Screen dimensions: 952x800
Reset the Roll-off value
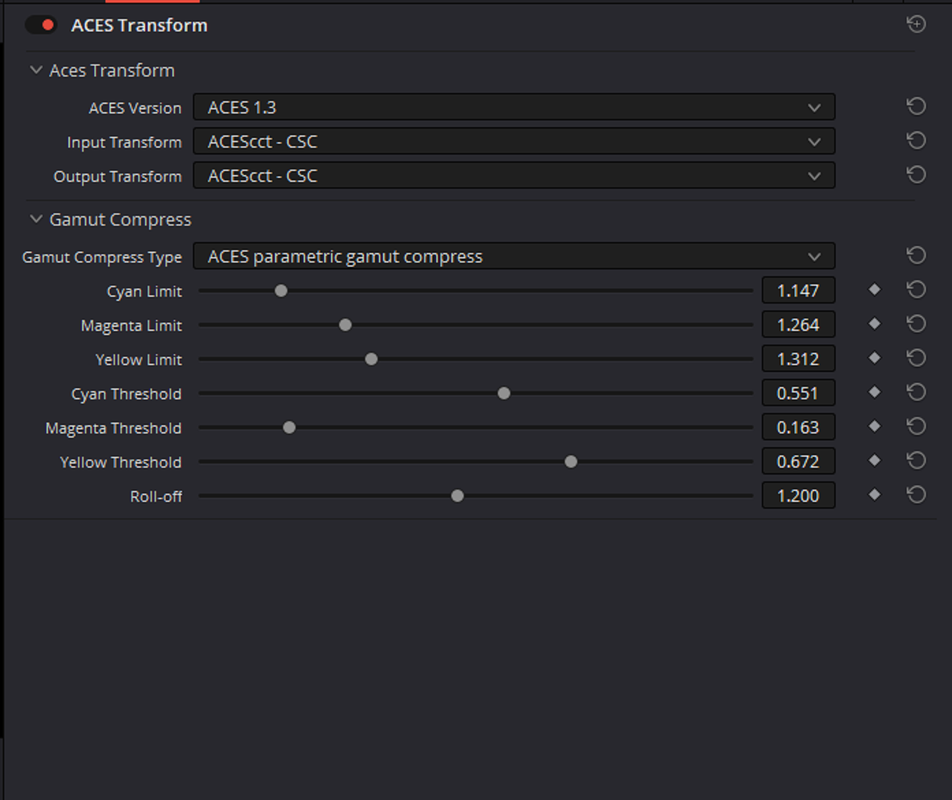tap(916, 495)
